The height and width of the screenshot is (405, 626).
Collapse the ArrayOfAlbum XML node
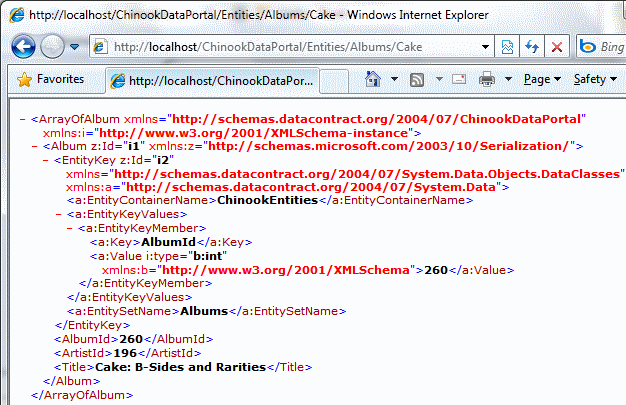click(x=22, y=118)
